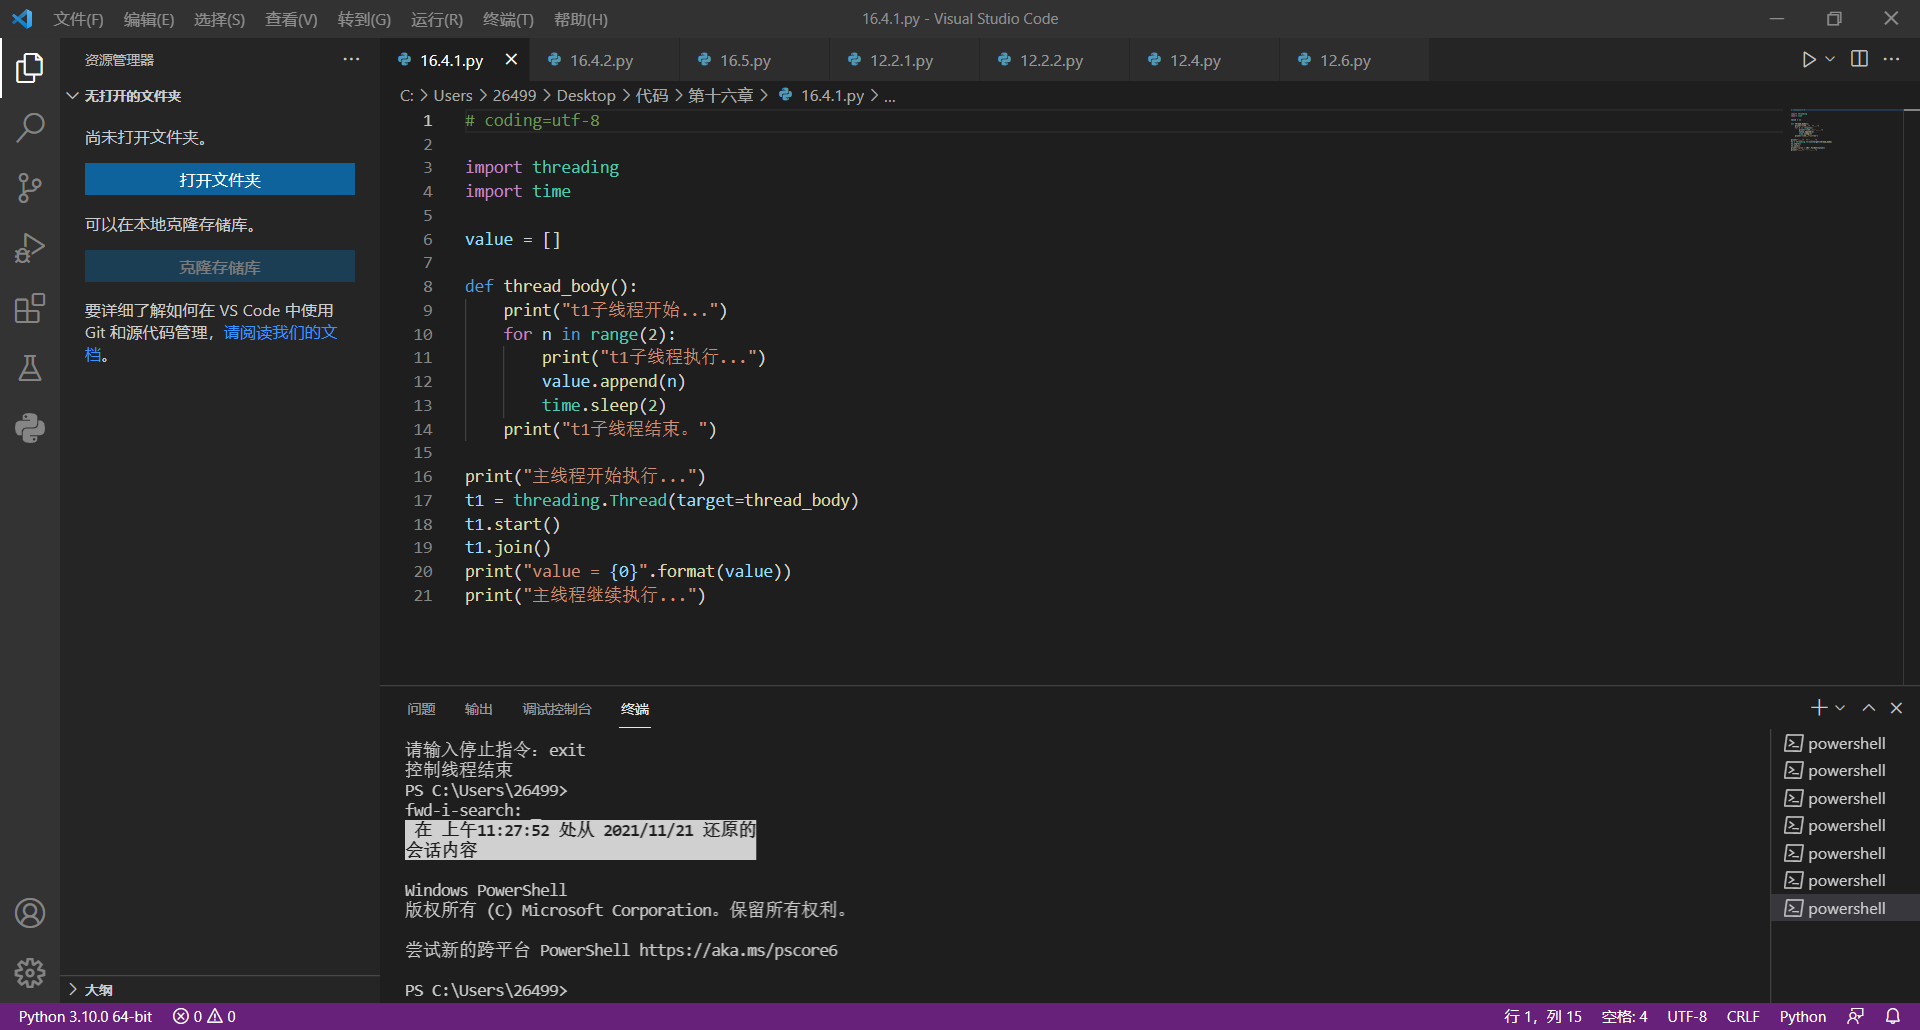Screen dimensions: 1920x1030
Task: Open the new terminal launch profile dropdown
Action: [1840, 708]
